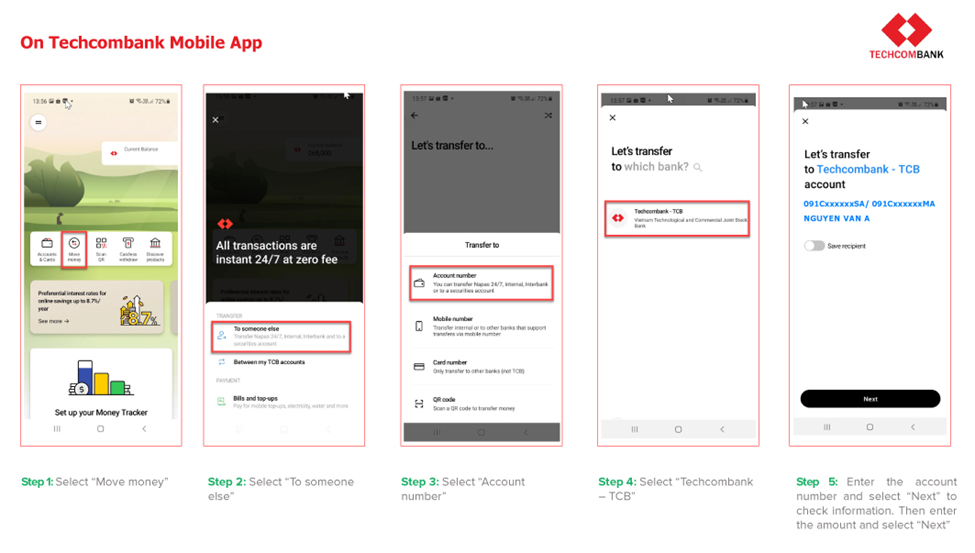Tap Android home button on Step 4 screen

tap(678, 429)
